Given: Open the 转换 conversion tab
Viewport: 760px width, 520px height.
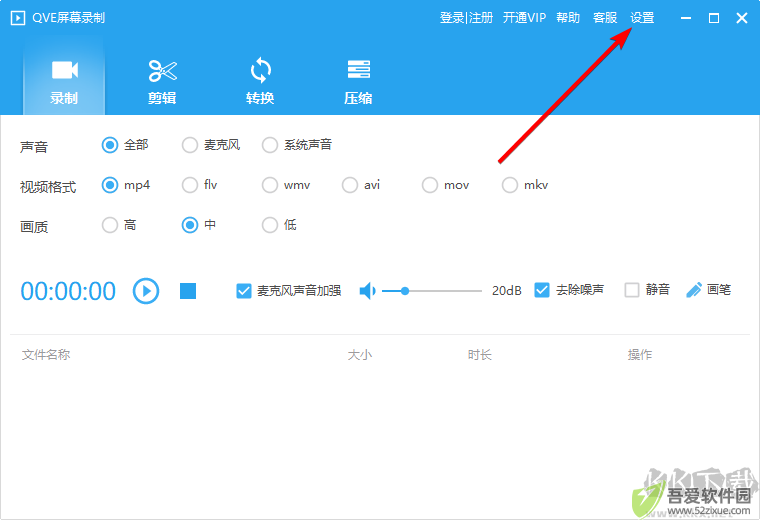Looking at the screenshot, I should 260,81.
